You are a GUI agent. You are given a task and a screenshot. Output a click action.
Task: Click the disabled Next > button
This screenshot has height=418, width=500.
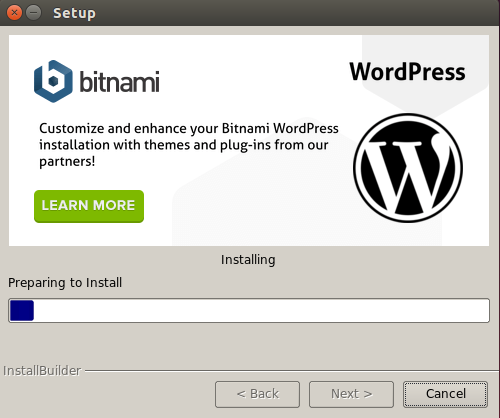coord(351,394)
